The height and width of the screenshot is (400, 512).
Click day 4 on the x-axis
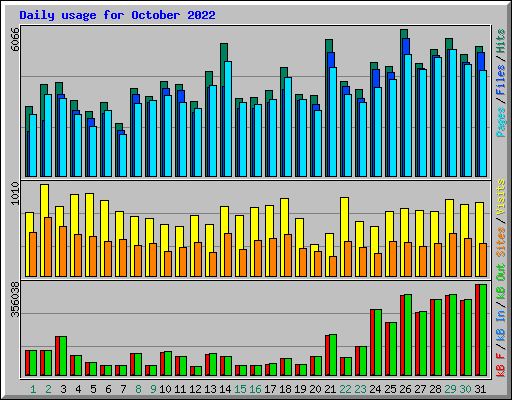pos(78,389)
